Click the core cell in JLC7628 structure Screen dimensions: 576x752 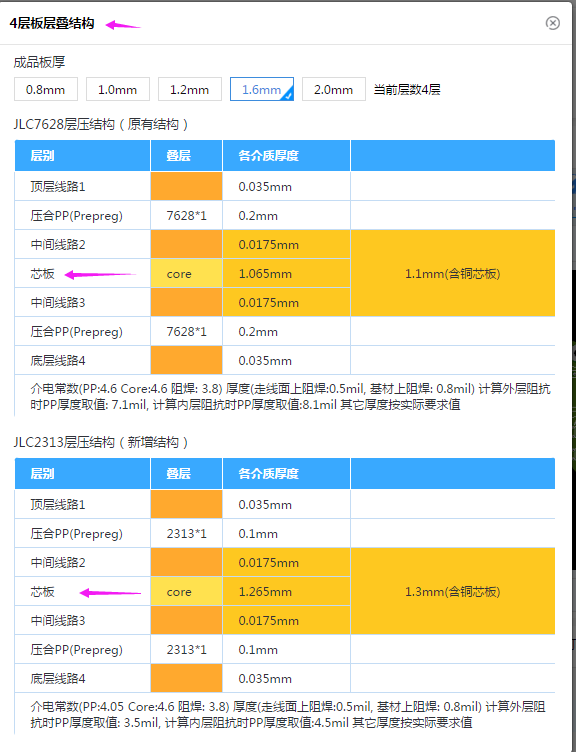click(187, 274)
